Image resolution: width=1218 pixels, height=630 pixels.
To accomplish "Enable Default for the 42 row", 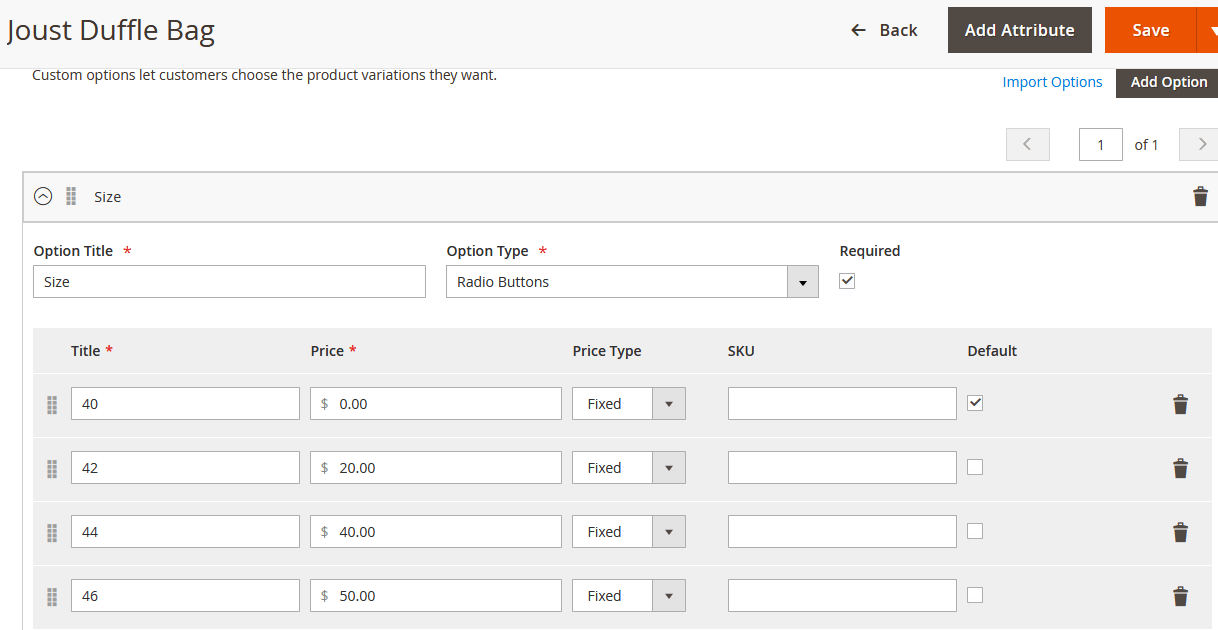I will click(975, 466).
